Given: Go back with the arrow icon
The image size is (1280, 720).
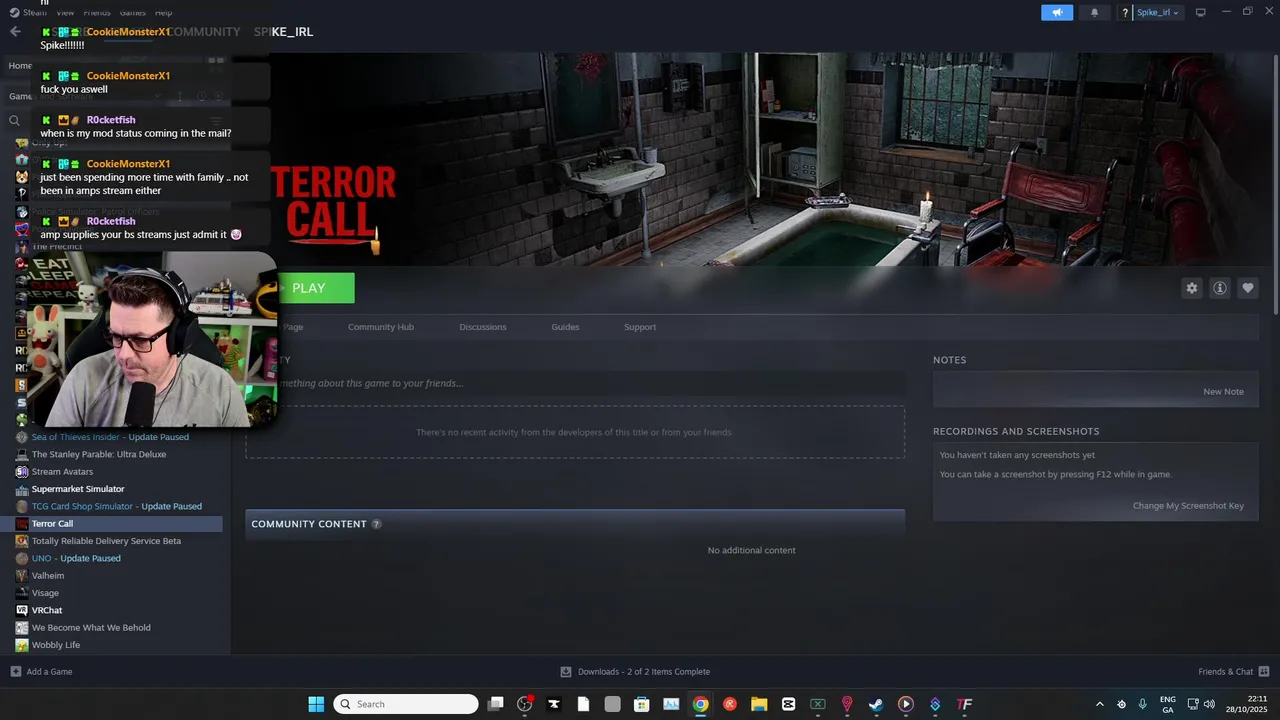Looking at the screenshot, I should pos(15,32).
